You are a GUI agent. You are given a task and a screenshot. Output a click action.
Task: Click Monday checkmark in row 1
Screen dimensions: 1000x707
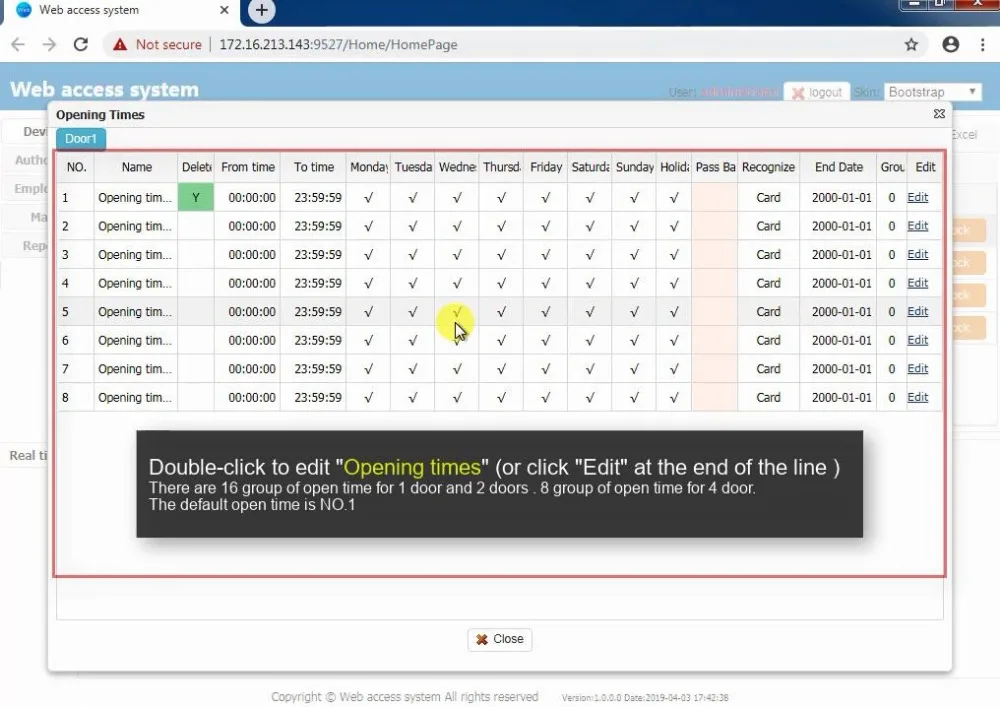point(369,198)
